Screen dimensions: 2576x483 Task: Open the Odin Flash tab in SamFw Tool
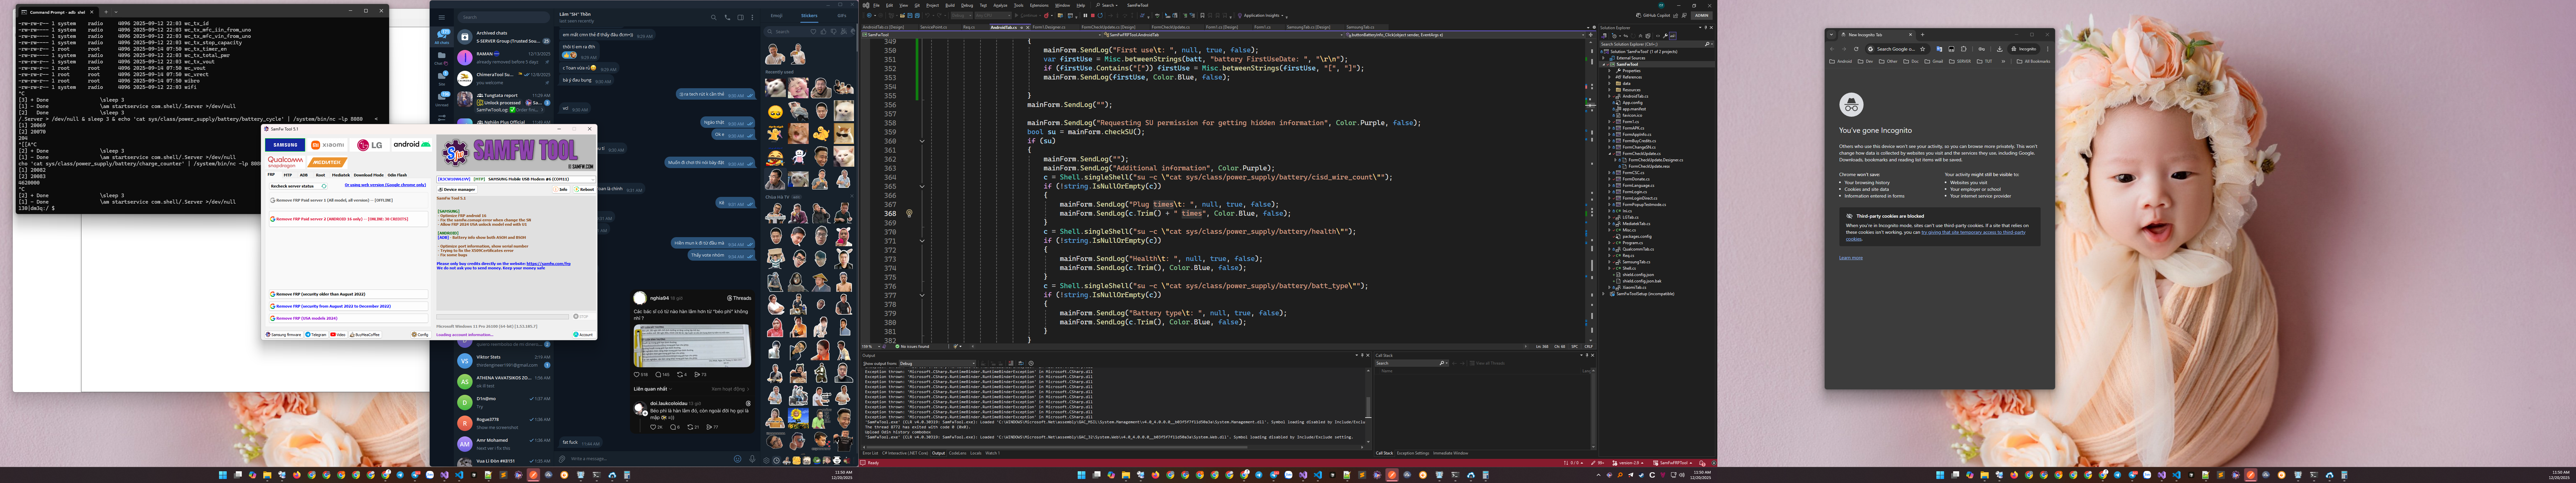point(397,175)
